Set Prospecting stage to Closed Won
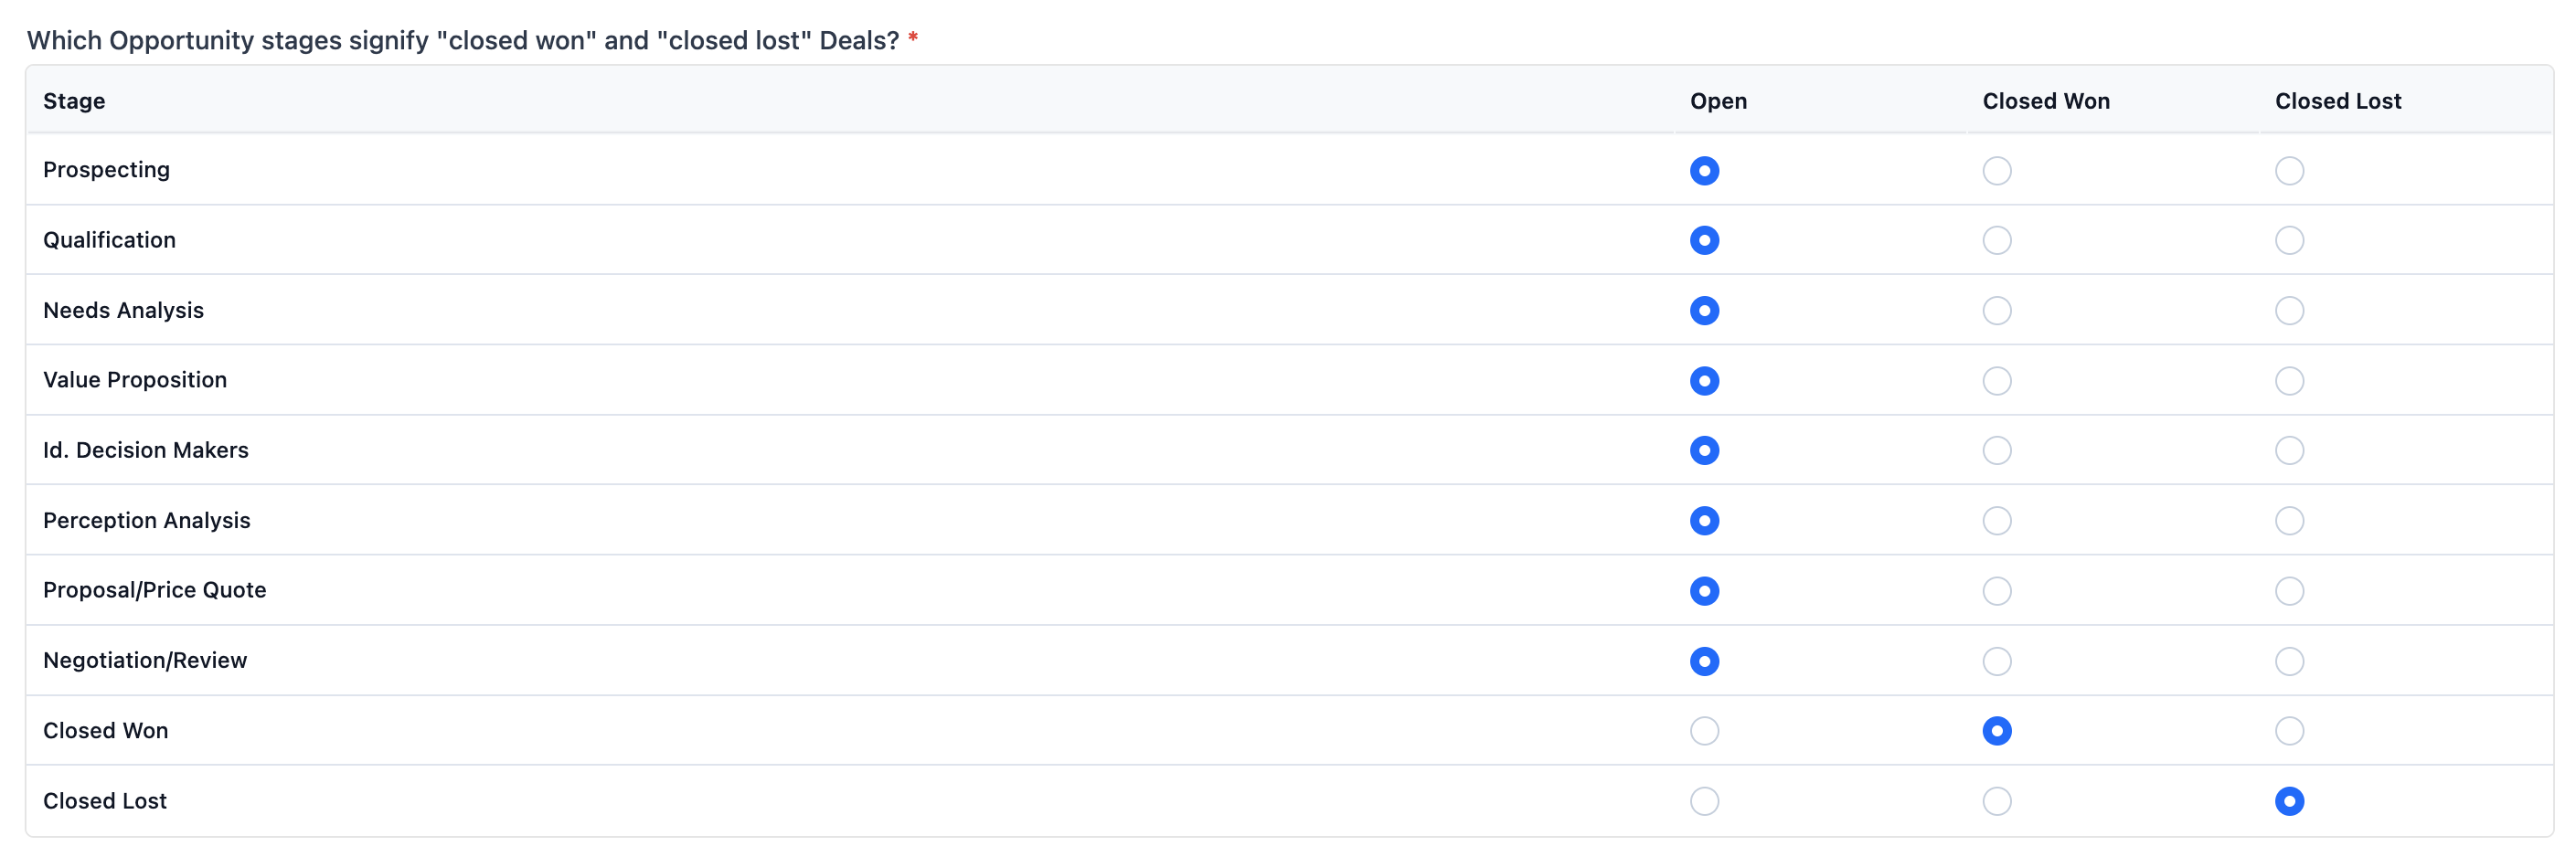Screen dimensions: 2576x857 [x=1996, y=171]
